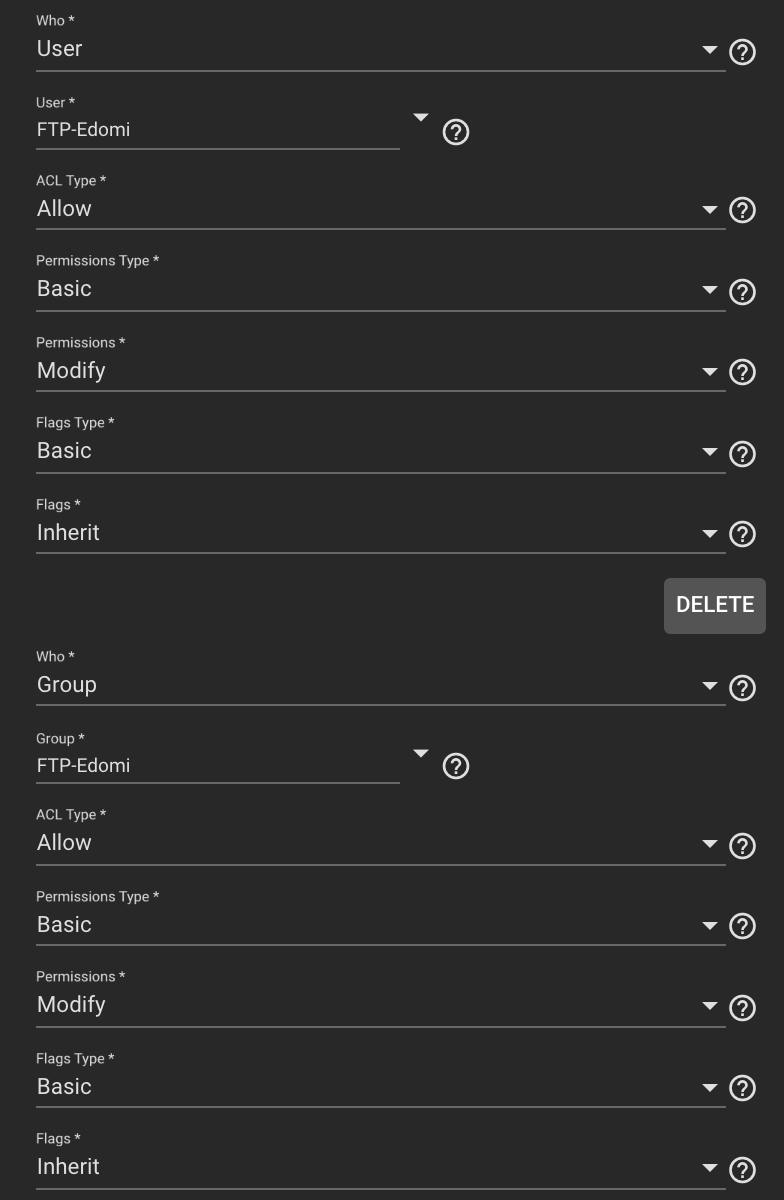Expand first Permissions dropdown showing Modify
This screenshot has height=1200, width=784.
[380, 371]
